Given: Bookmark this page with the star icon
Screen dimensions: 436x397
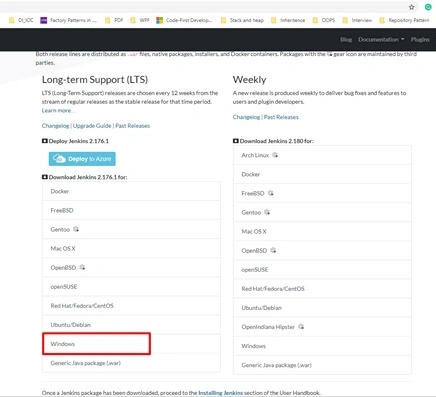Looking at the screenshot, I should (x=412, y=7).
